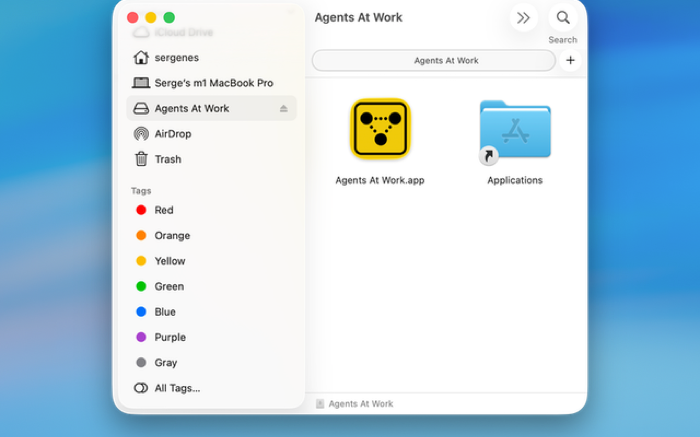Viewport: 700px width, 437px height.
Task: Filter by the Gray tag
Action: click(211, 363)
